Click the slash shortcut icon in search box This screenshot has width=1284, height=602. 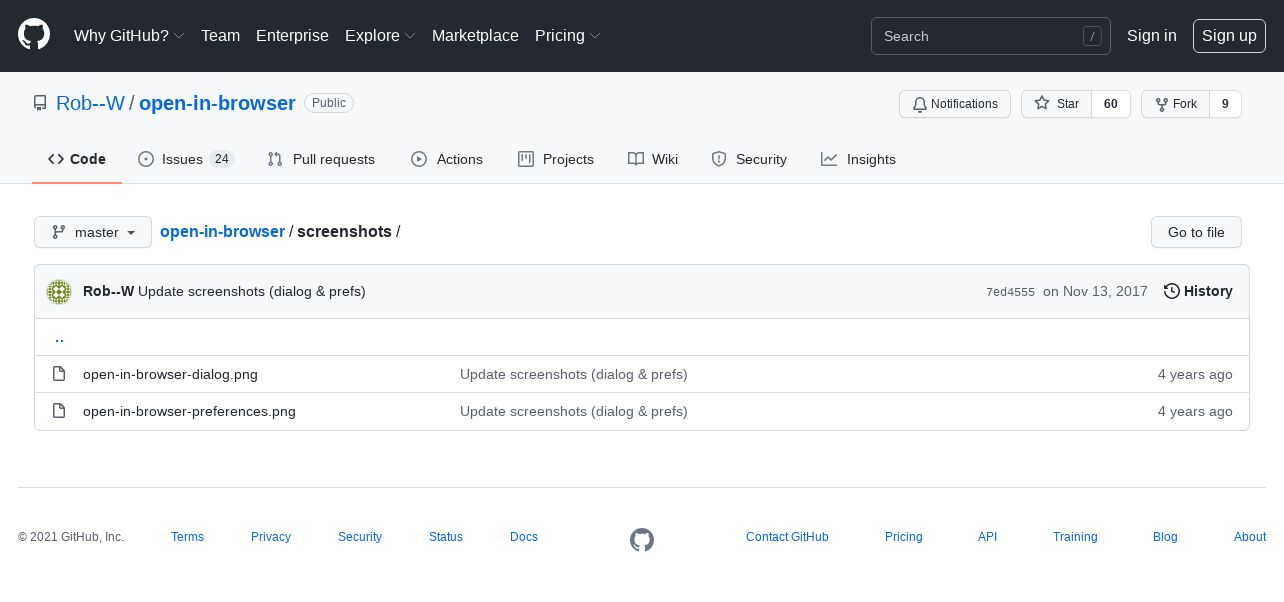point(1092,36)
